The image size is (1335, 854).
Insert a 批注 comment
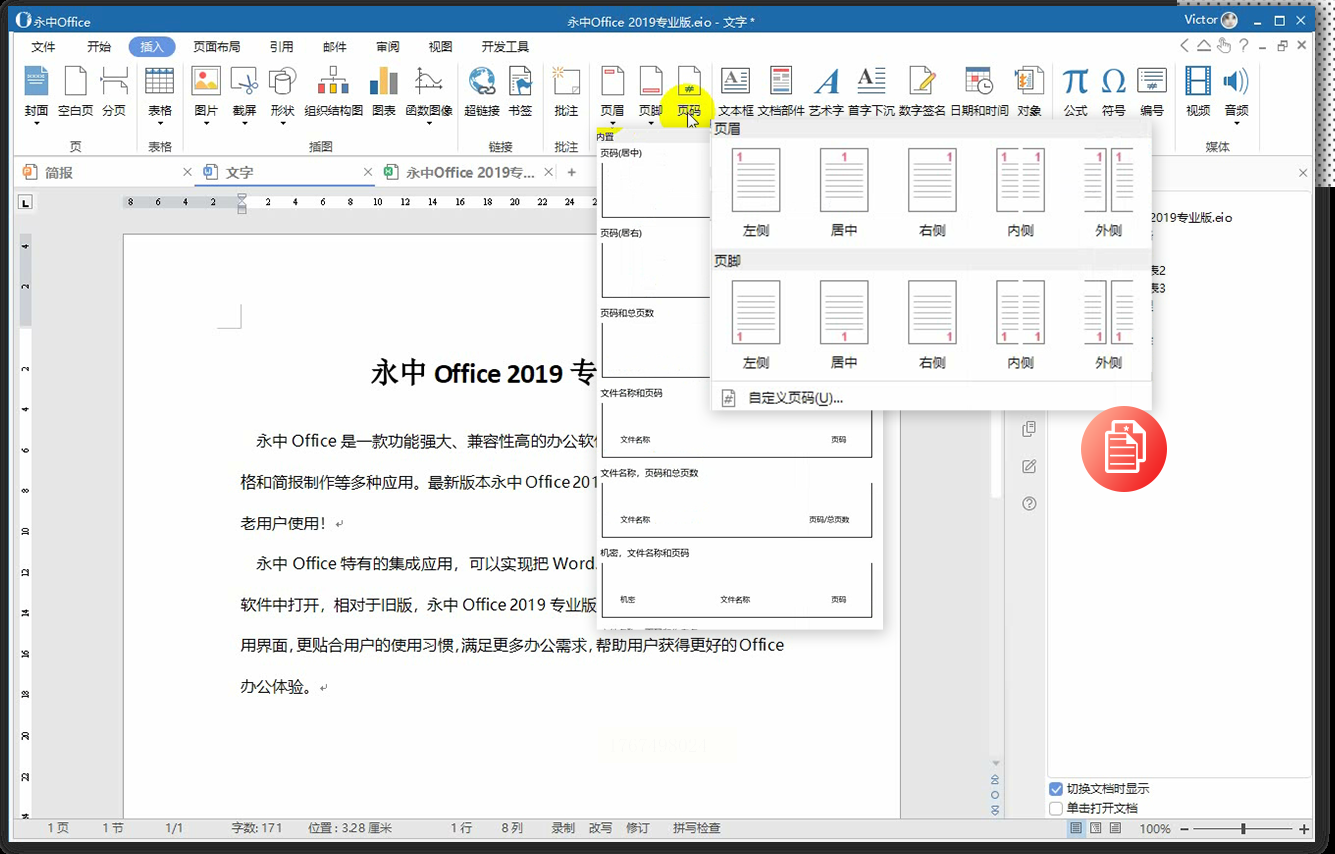(566, 83)
